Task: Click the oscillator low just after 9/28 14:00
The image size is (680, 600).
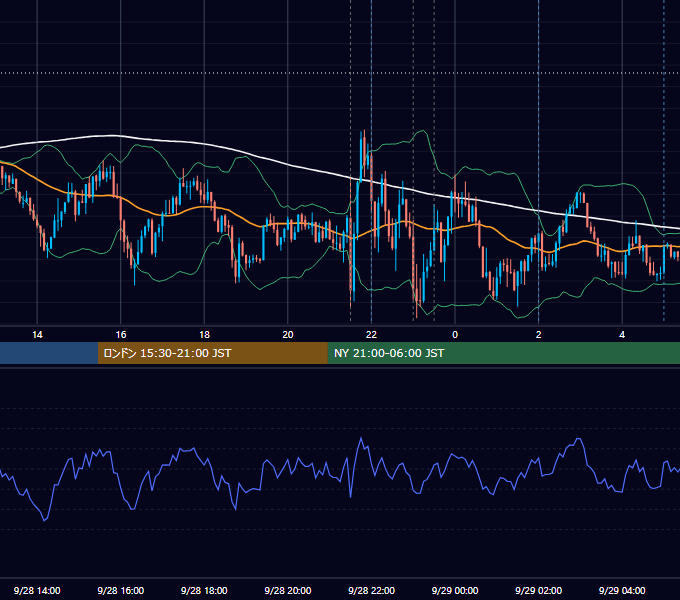Action: [45, 519]
